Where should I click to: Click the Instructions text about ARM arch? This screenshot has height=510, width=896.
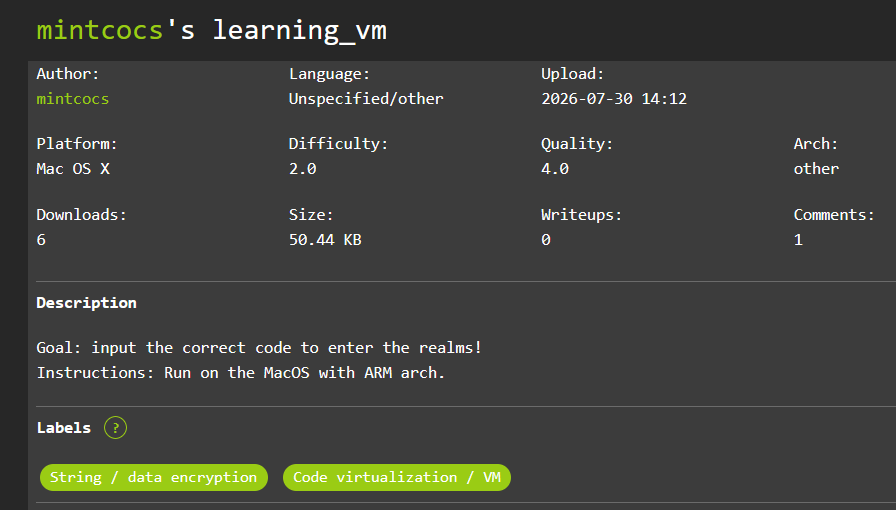[x=241, y=373]
